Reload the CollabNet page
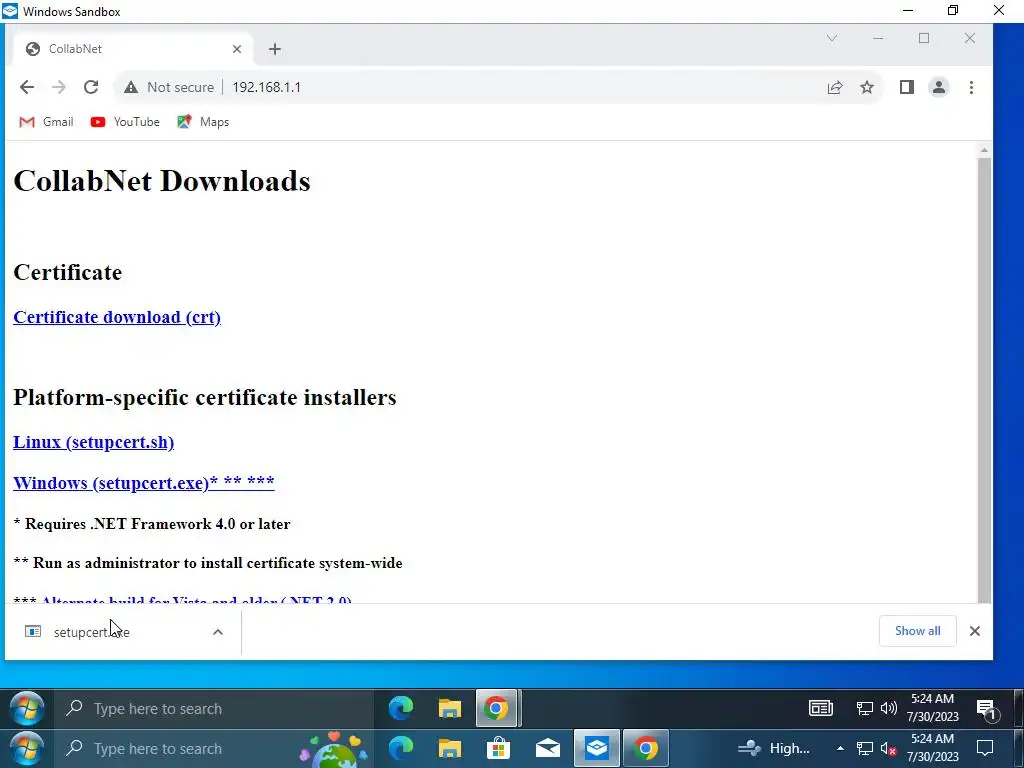This screenshot has height=768, width=1024. click(x=91, y=87)
